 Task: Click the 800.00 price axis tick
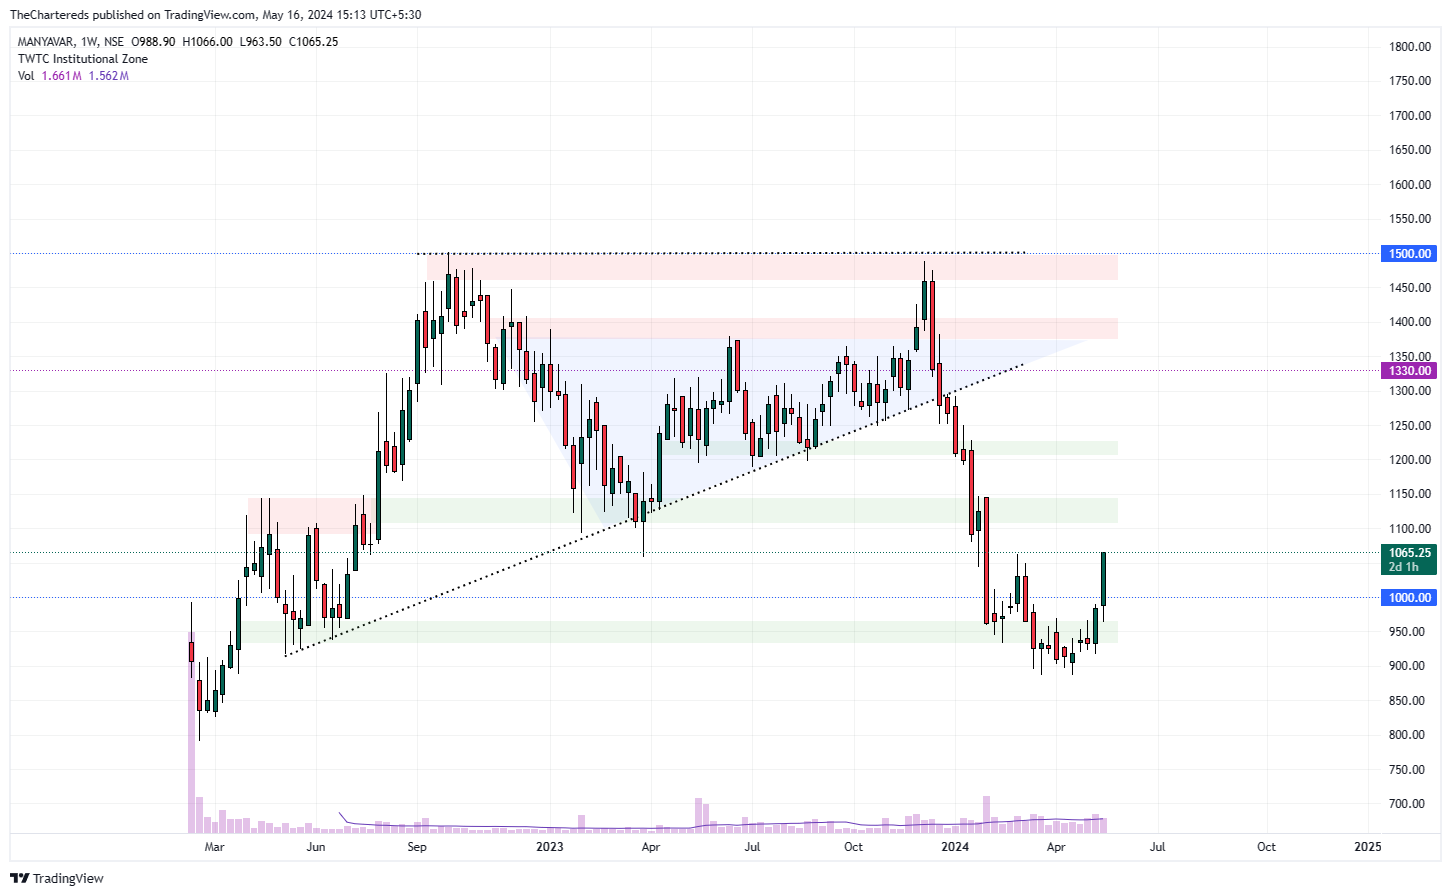(x=1407, y=735)
